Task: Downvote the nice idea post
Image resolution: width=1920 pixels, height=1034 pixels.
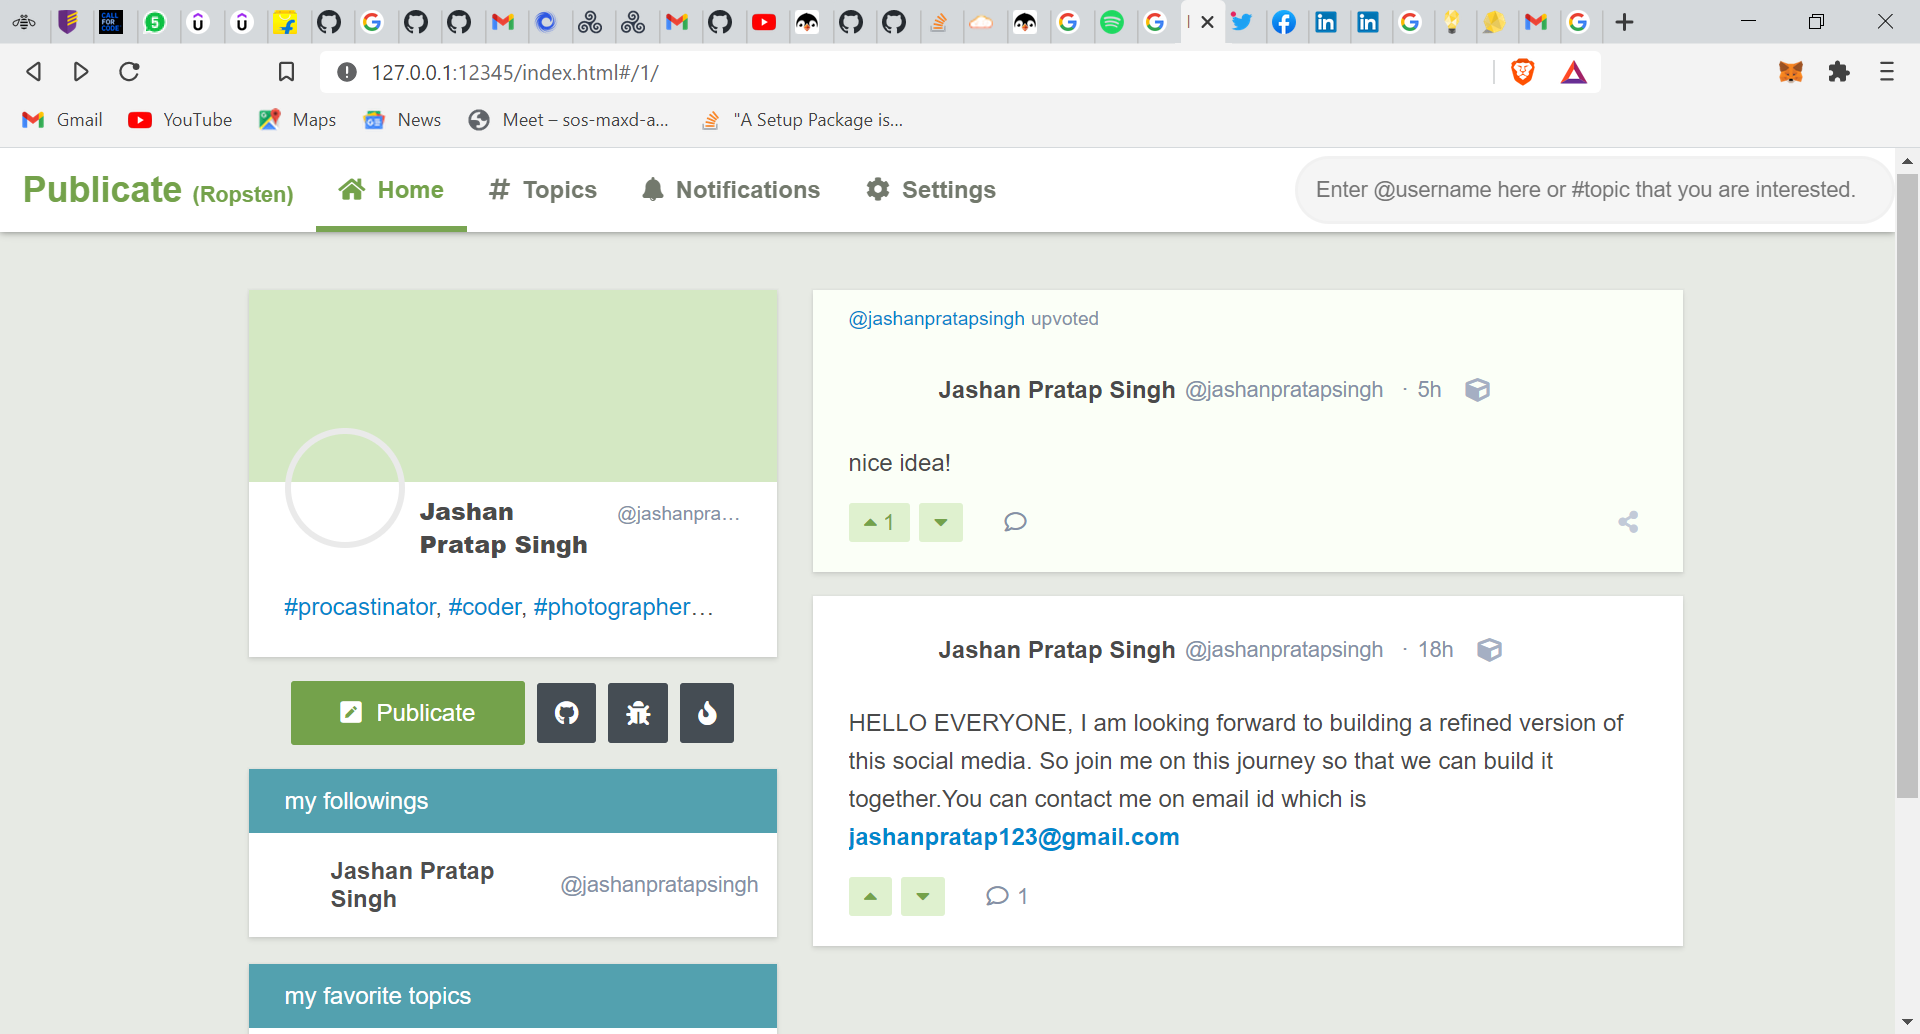Action: click(940, 521)
